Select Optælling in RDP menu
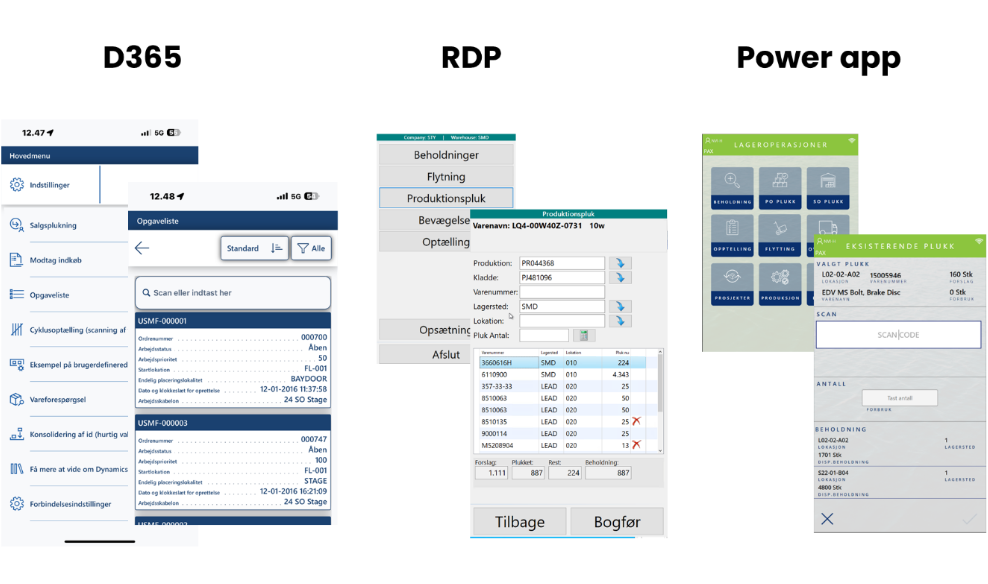 425,241
